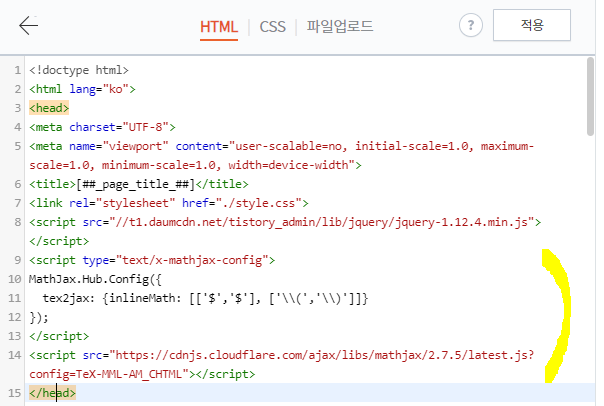The width and height of the screenshot is (604, 406).
Task: Click the </script> closing tag under line 8
Action: (x=59, y=241)
